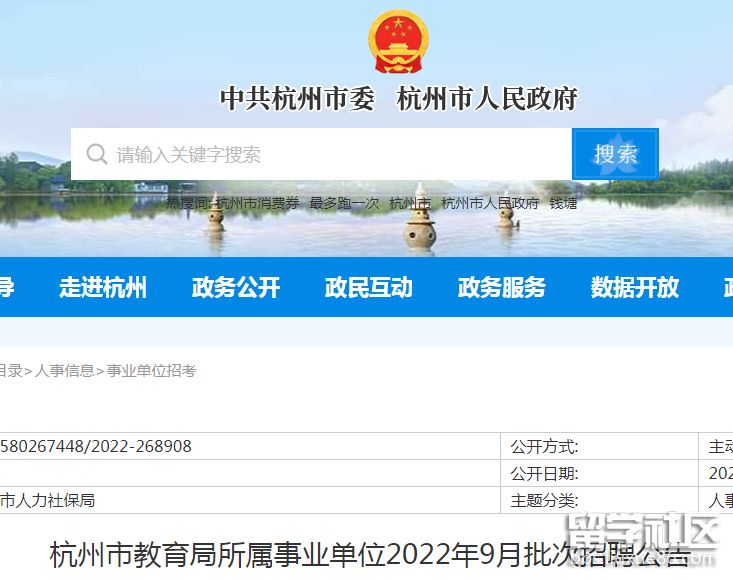The width and height of the screenshot is (733, 580).
Task: Open 事业单位招考 breadcrumb link
Action: click(151, 371)
